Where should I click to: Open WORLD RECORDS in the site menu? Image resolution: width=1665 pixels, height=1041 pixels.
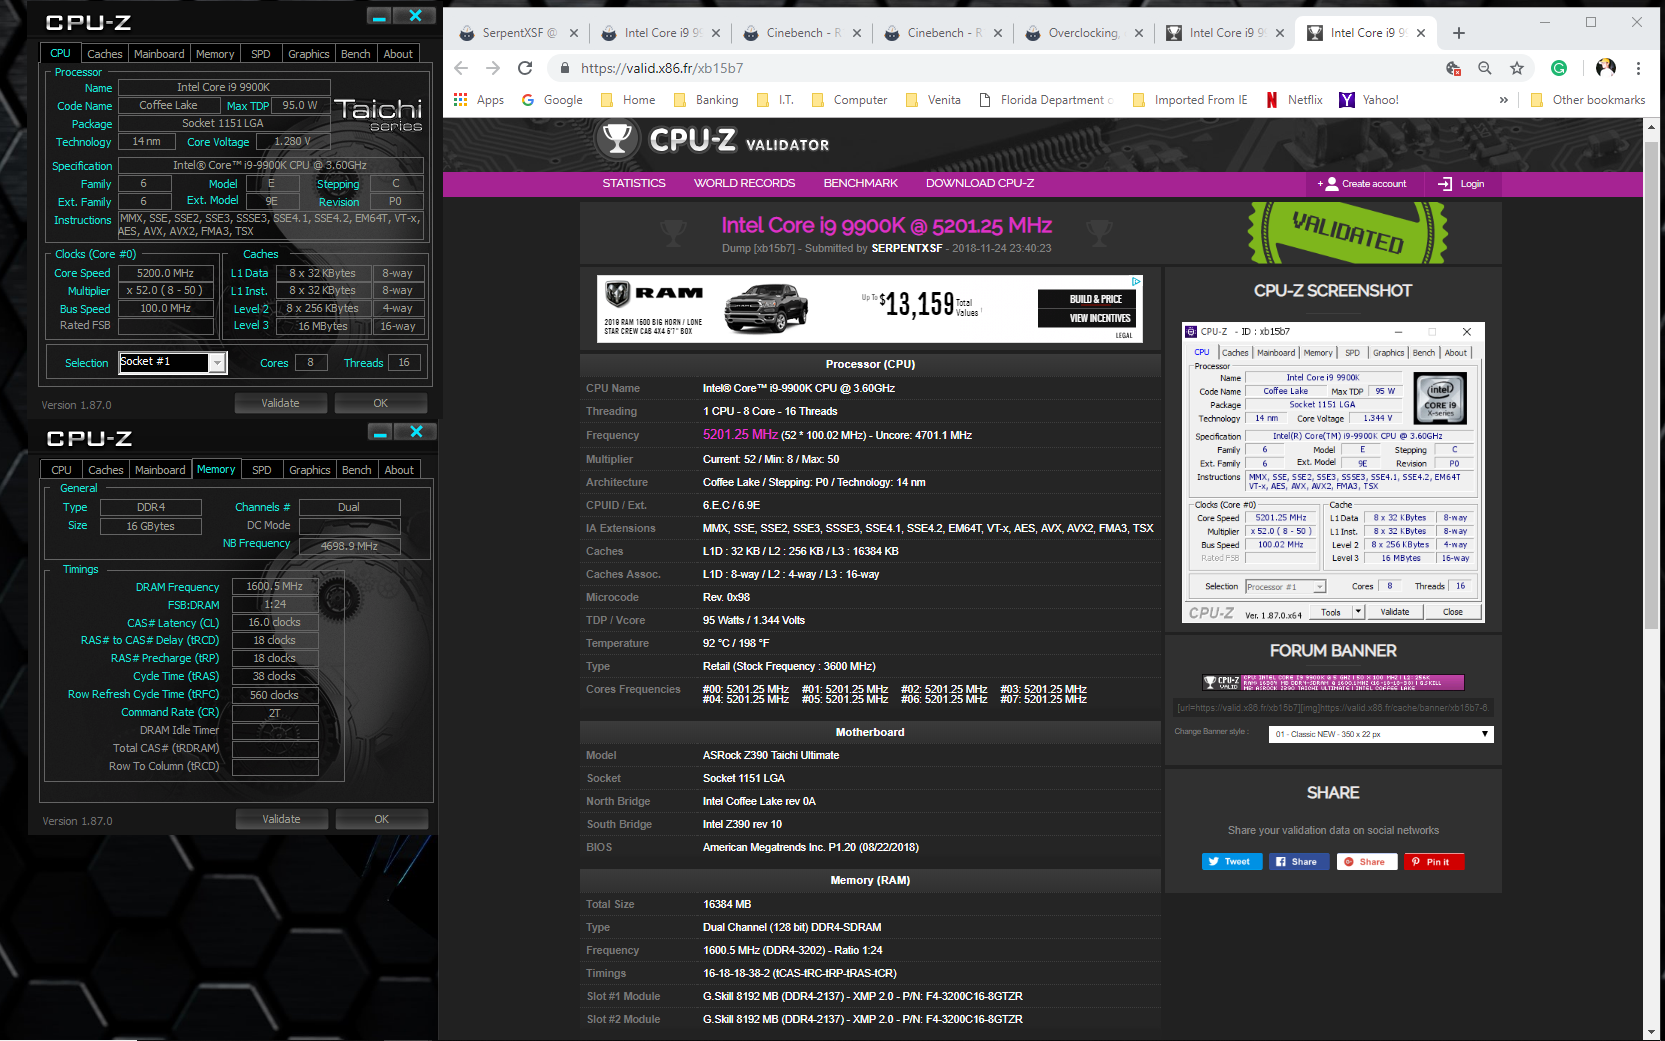coord(745,184)
